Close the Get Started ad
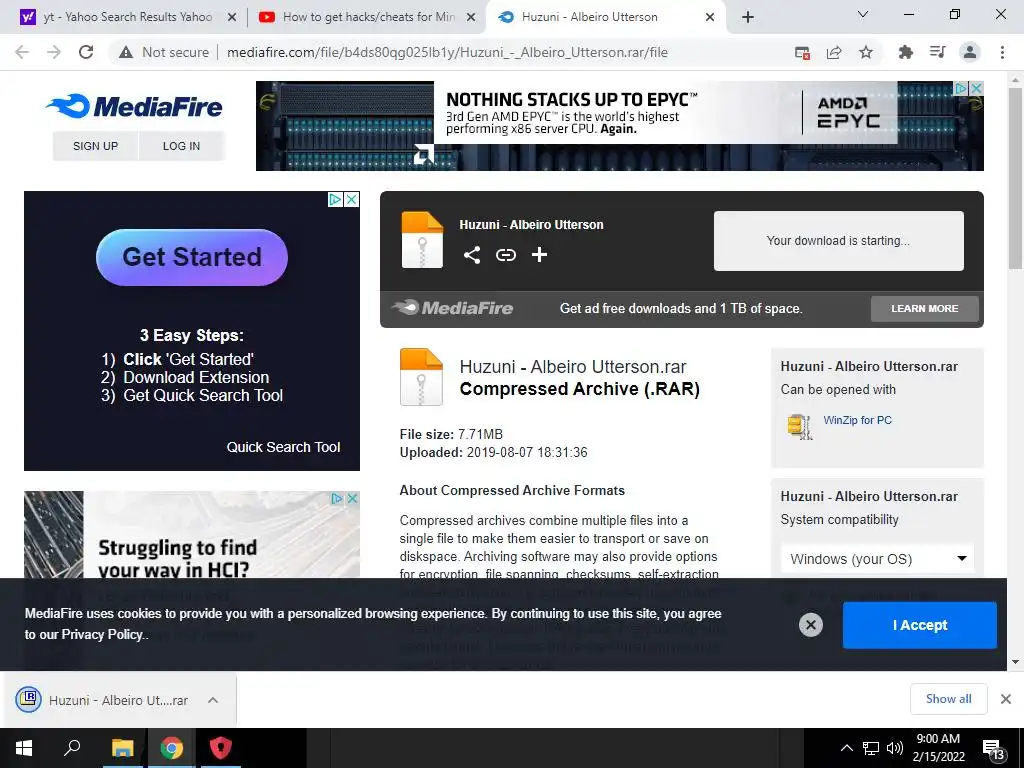The image size is (1024, 768). pos(351,199)
